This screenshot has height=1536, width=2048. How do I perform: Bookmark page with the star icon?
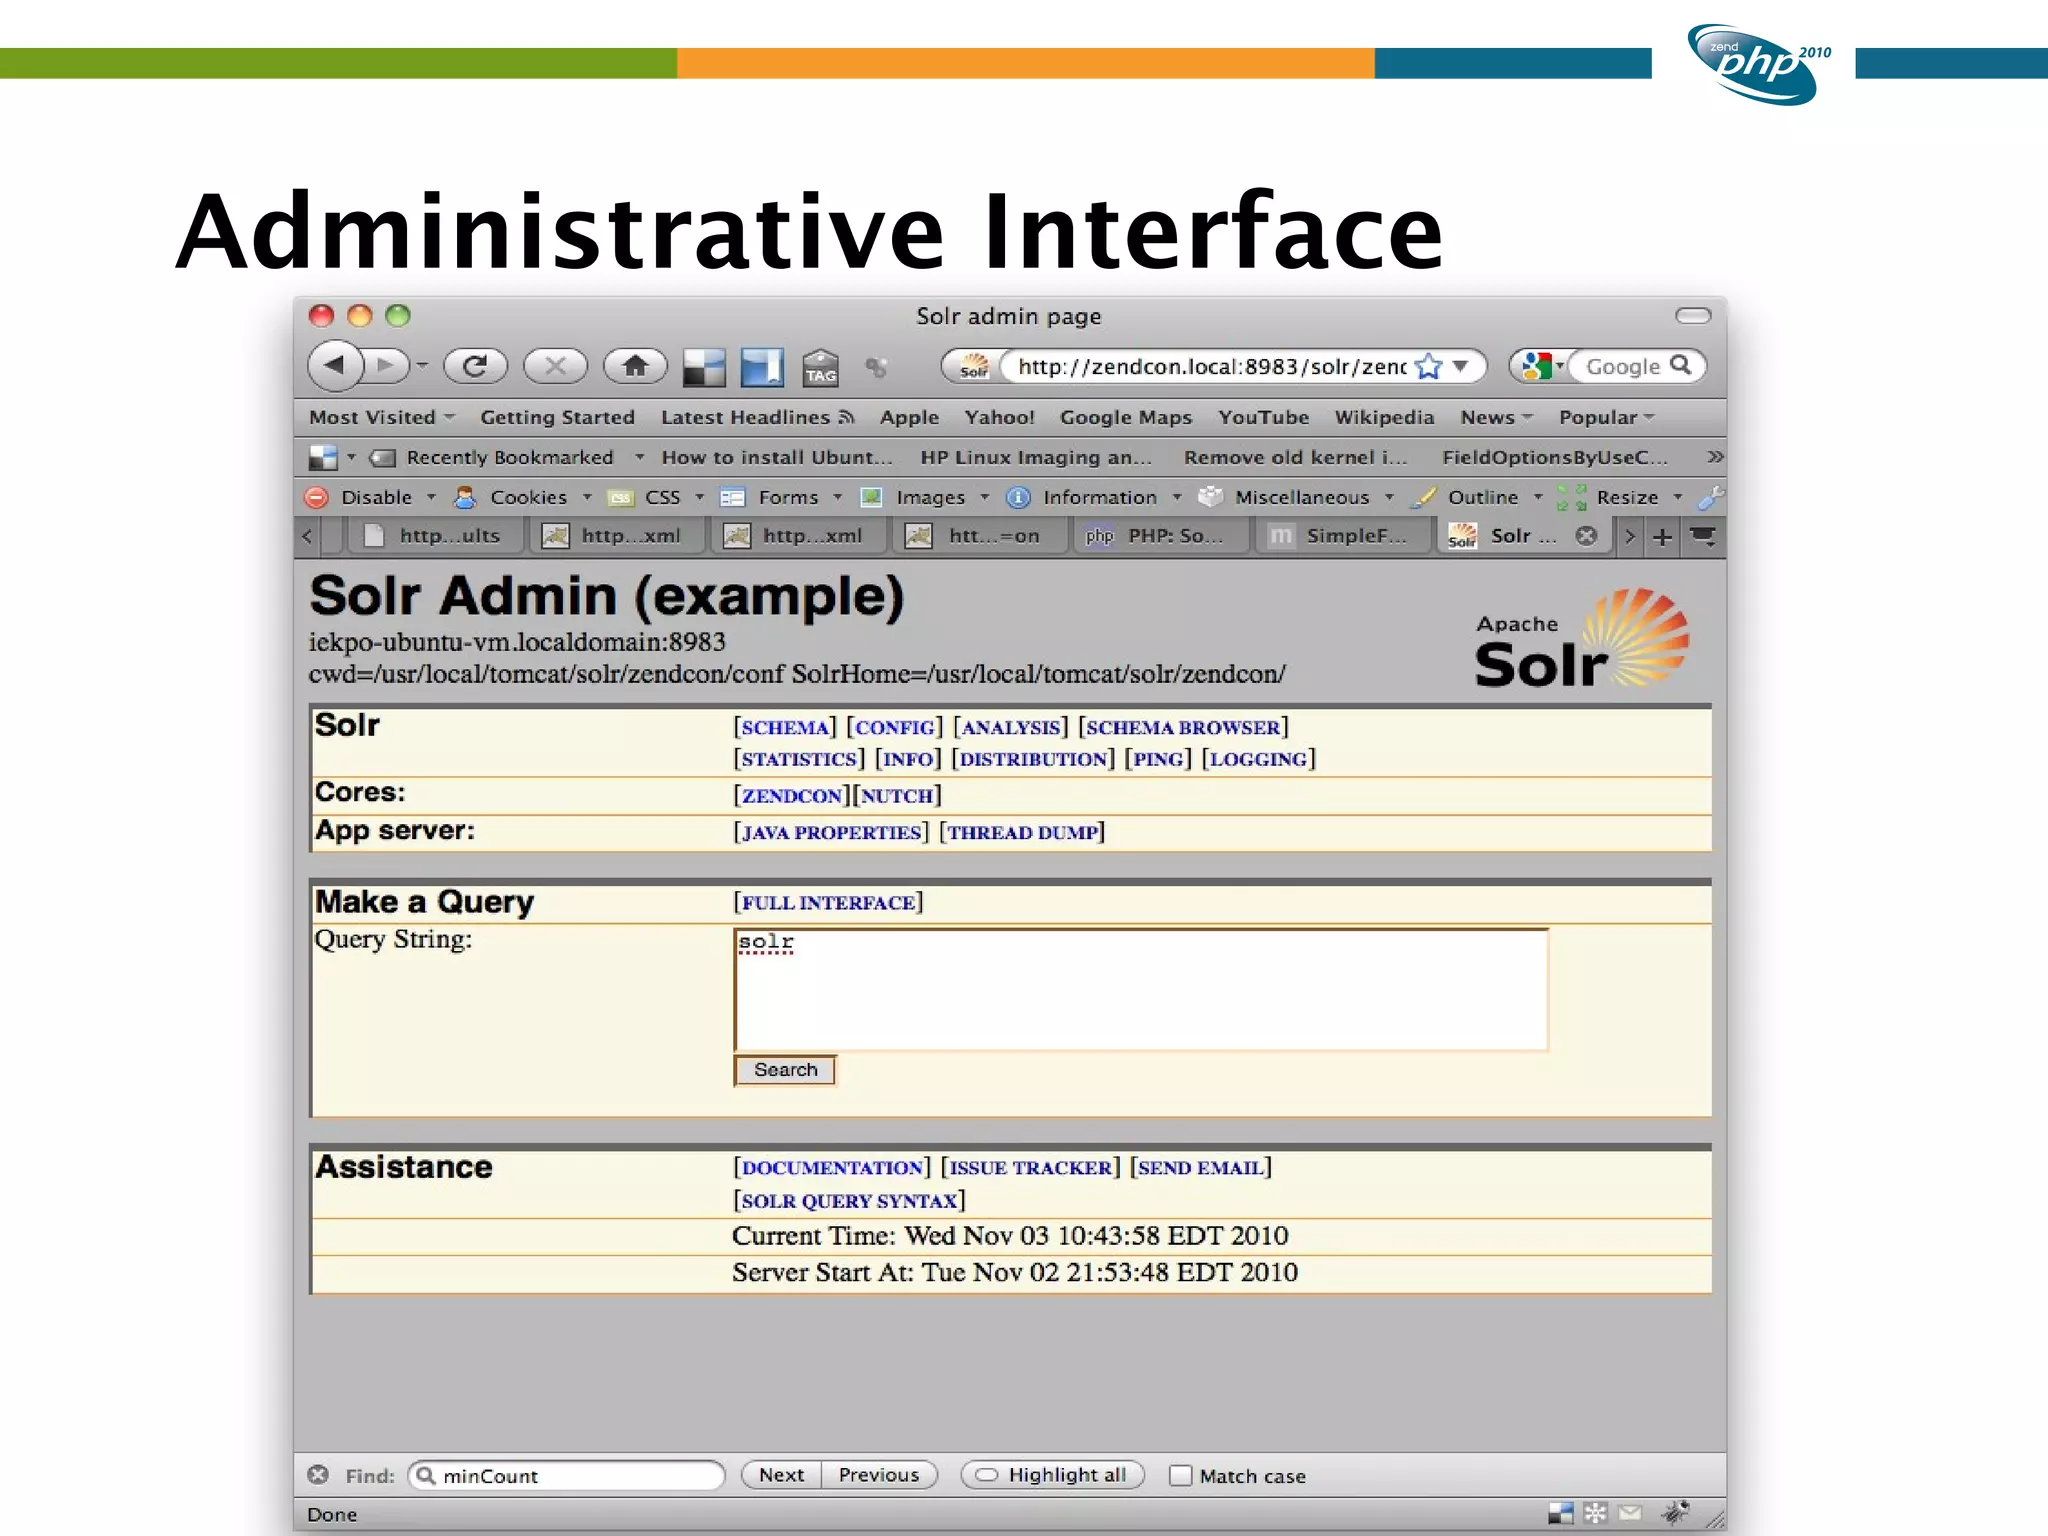[1429, 367]
